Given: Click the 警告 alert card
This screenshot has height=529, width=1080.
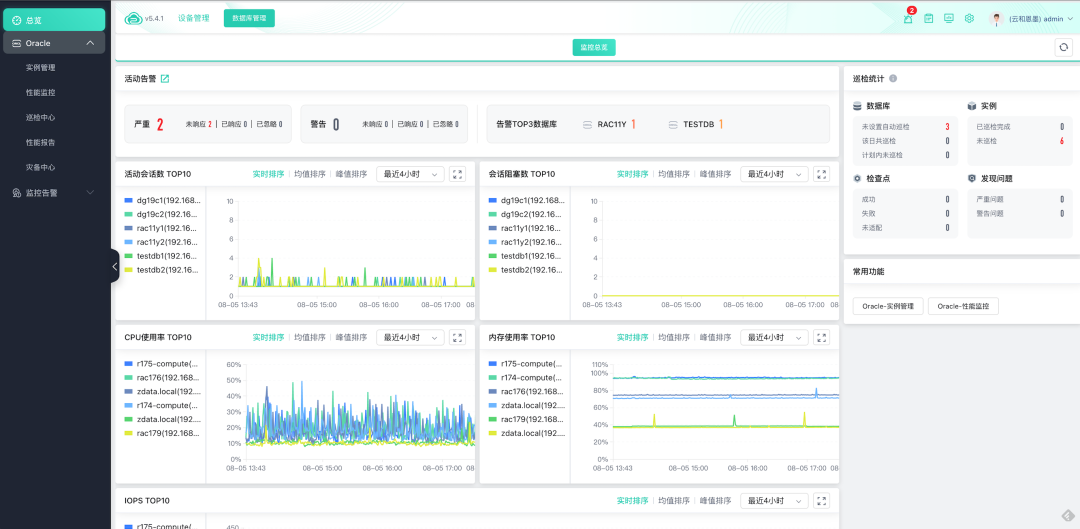Looking at the screenshot, I should [384, 124].
